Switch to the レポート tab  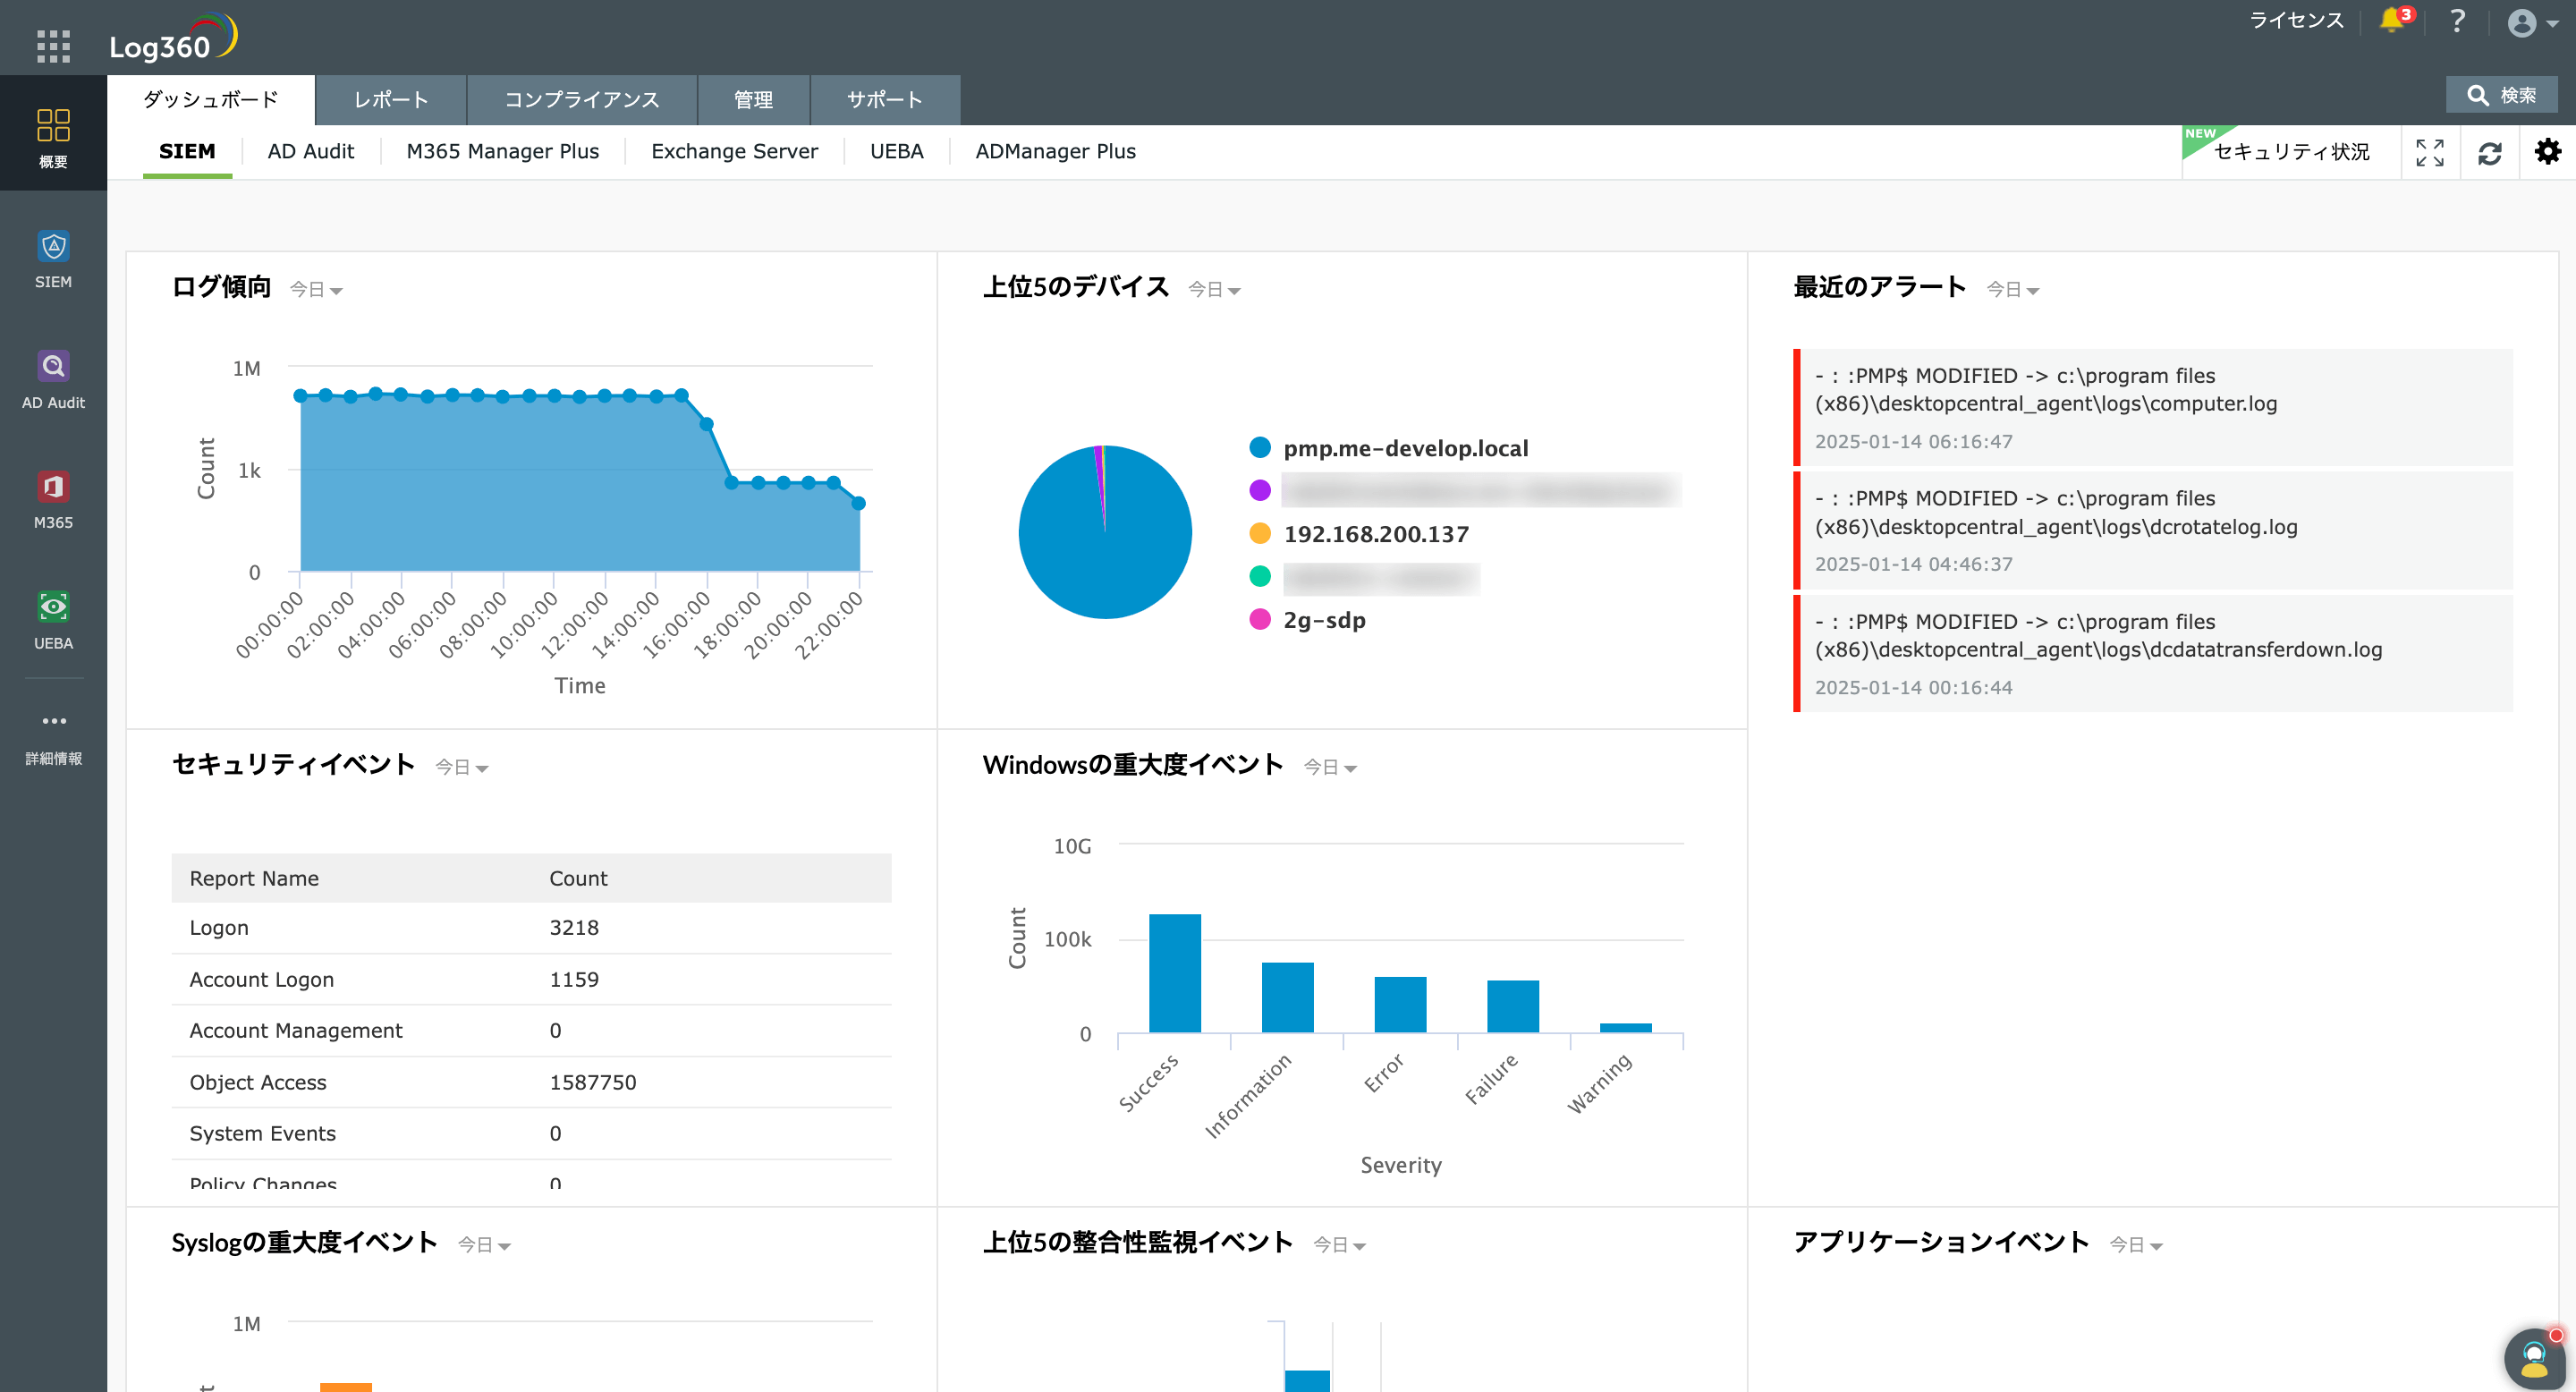pos(391,100)
